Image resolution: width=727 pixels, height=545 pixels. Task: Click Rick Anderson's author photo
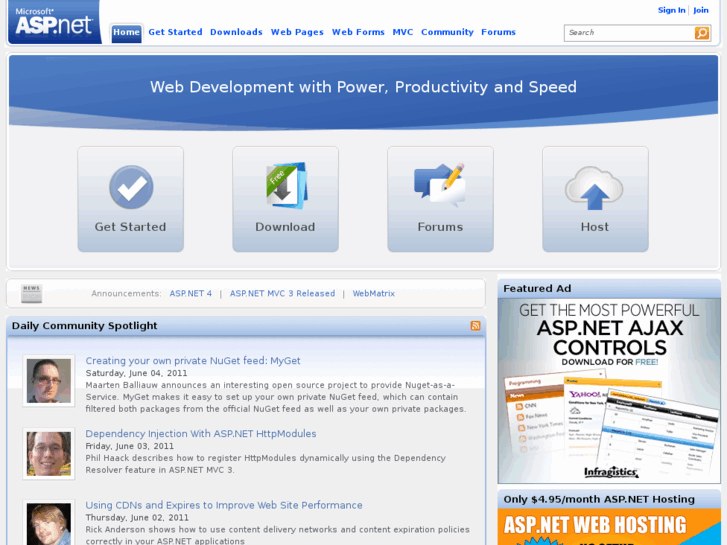[49, 523]
